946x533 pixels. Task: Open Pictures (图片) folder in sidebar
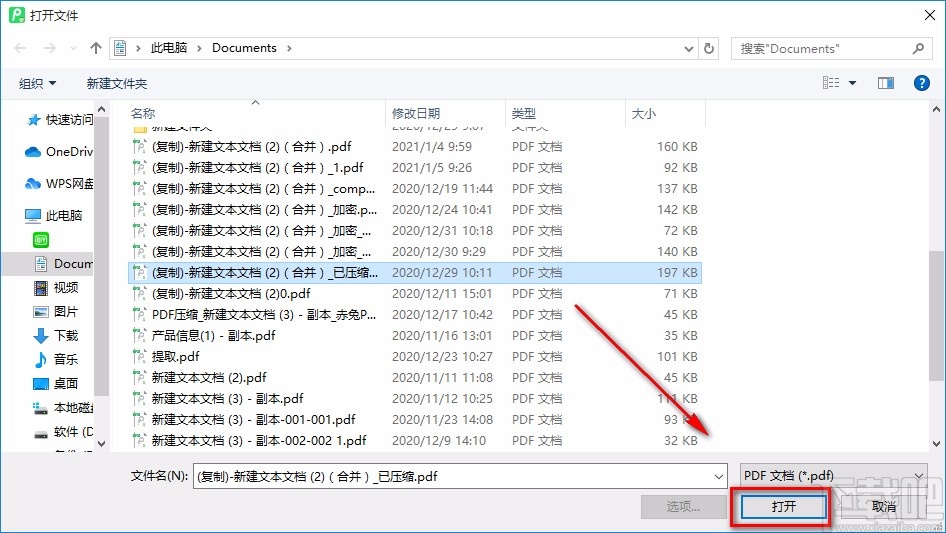[x=56, y=311]
